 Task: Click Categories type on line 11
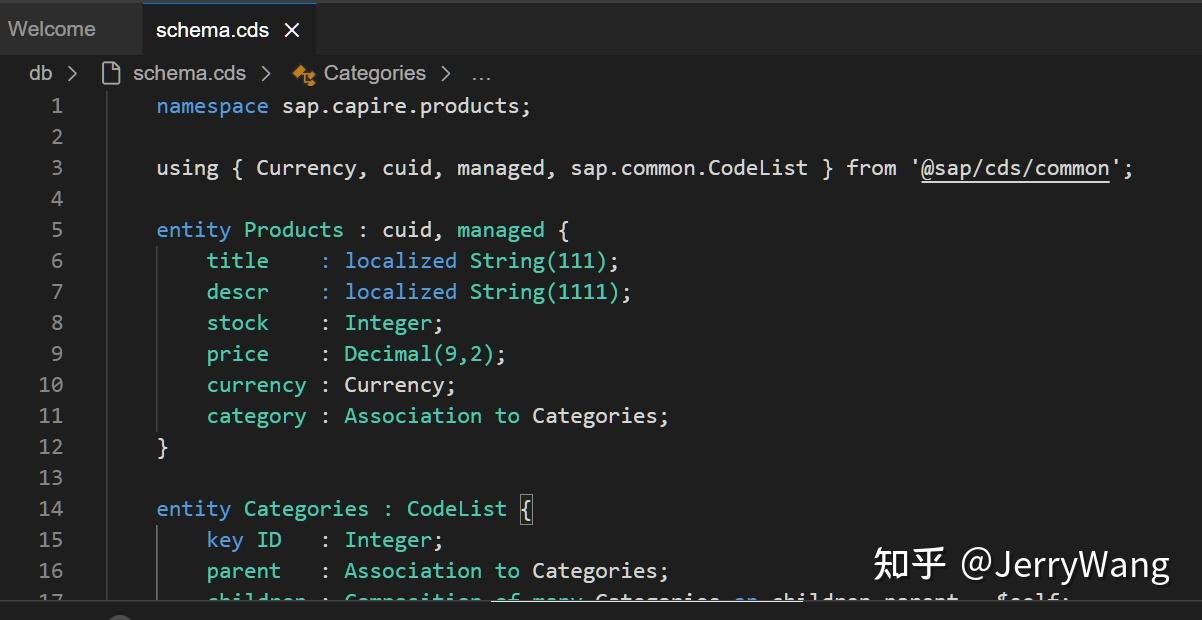pyautogui.click(x=594, y=416)
